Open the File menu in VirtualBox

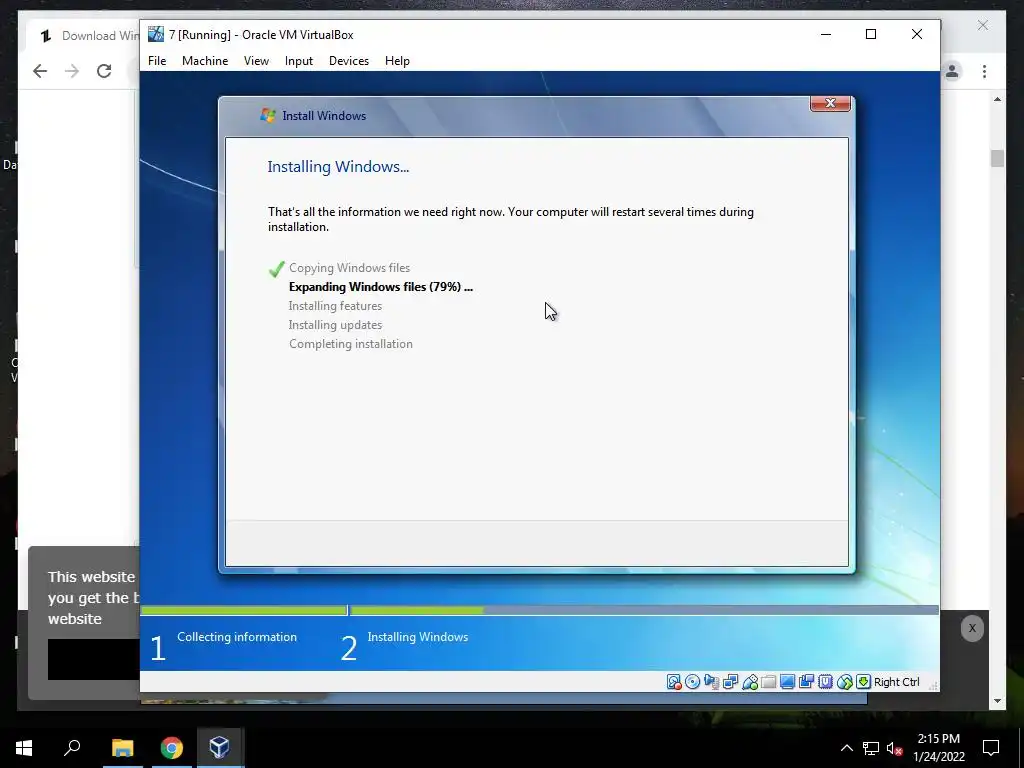(x=157, y=61)
